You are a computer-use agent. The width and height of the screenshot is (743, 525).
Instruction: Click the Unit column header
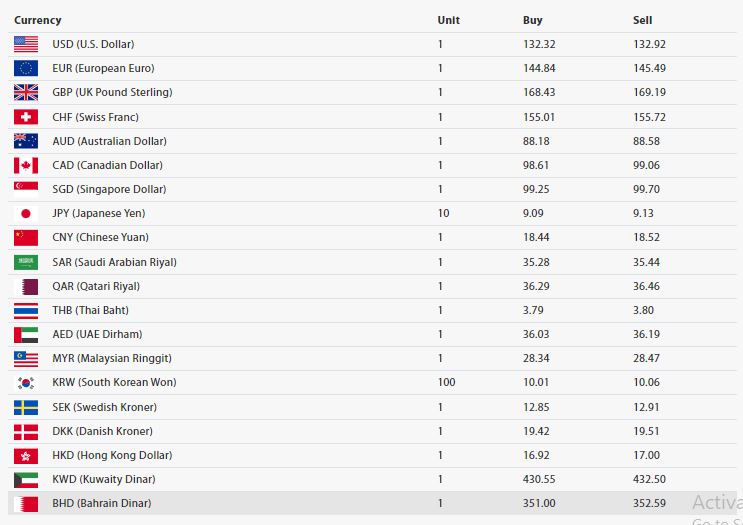(x=448, y=20)
